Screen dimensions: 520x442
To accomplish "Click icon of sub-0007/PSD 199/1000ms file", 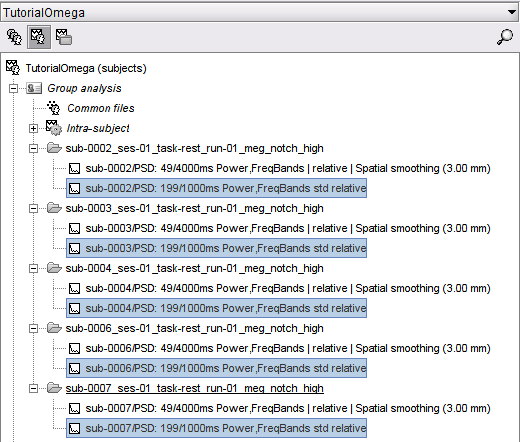I will [74, 428].
